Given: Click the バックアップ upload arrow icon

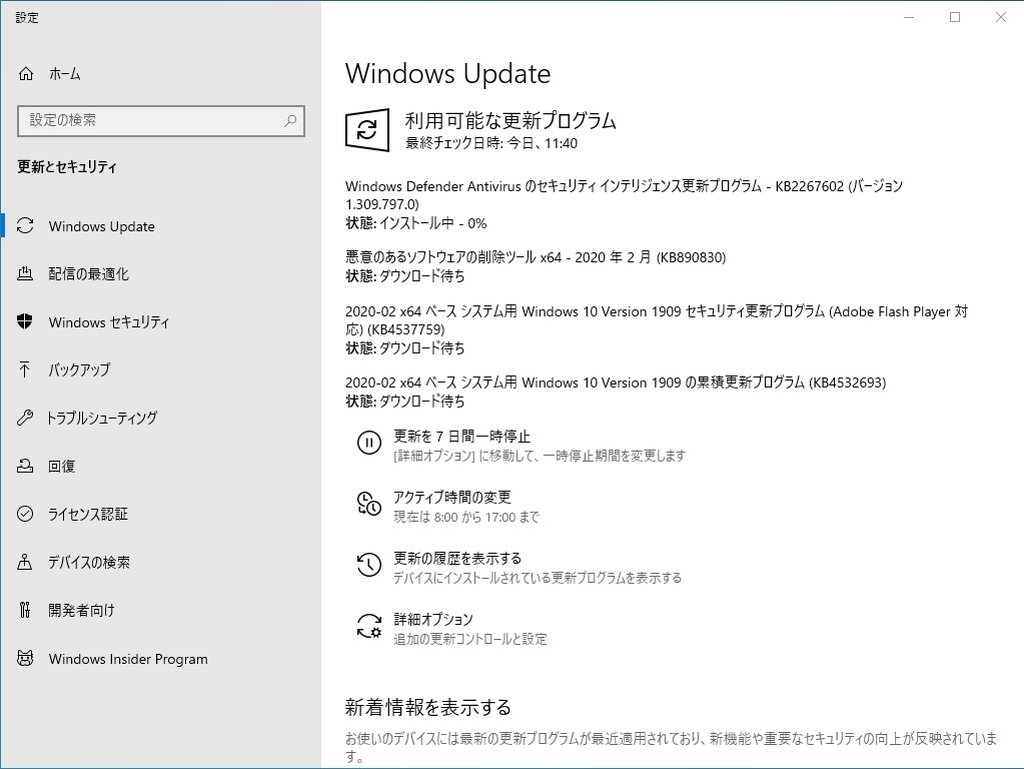Looking at the screenshot, I should (25, 369).
